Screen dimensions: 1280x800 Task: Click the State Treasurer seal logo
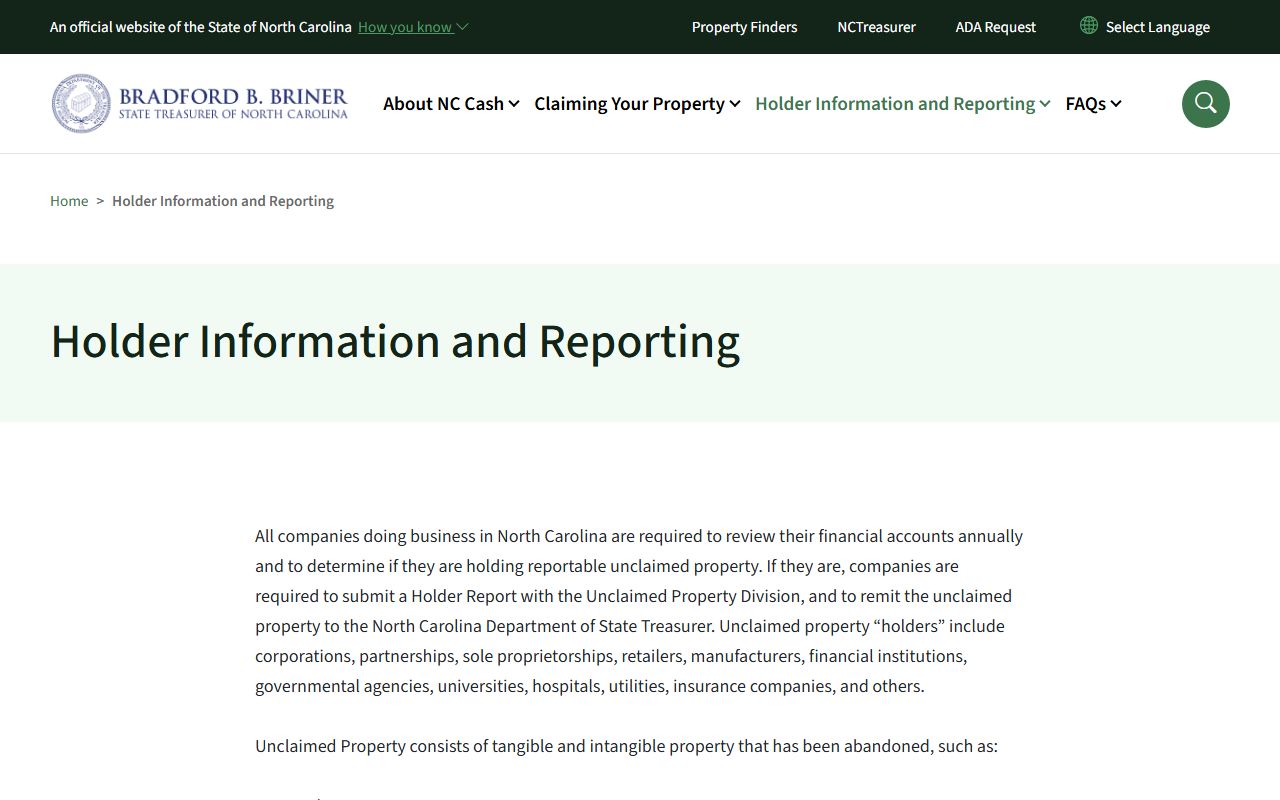(x=81, y=103)
